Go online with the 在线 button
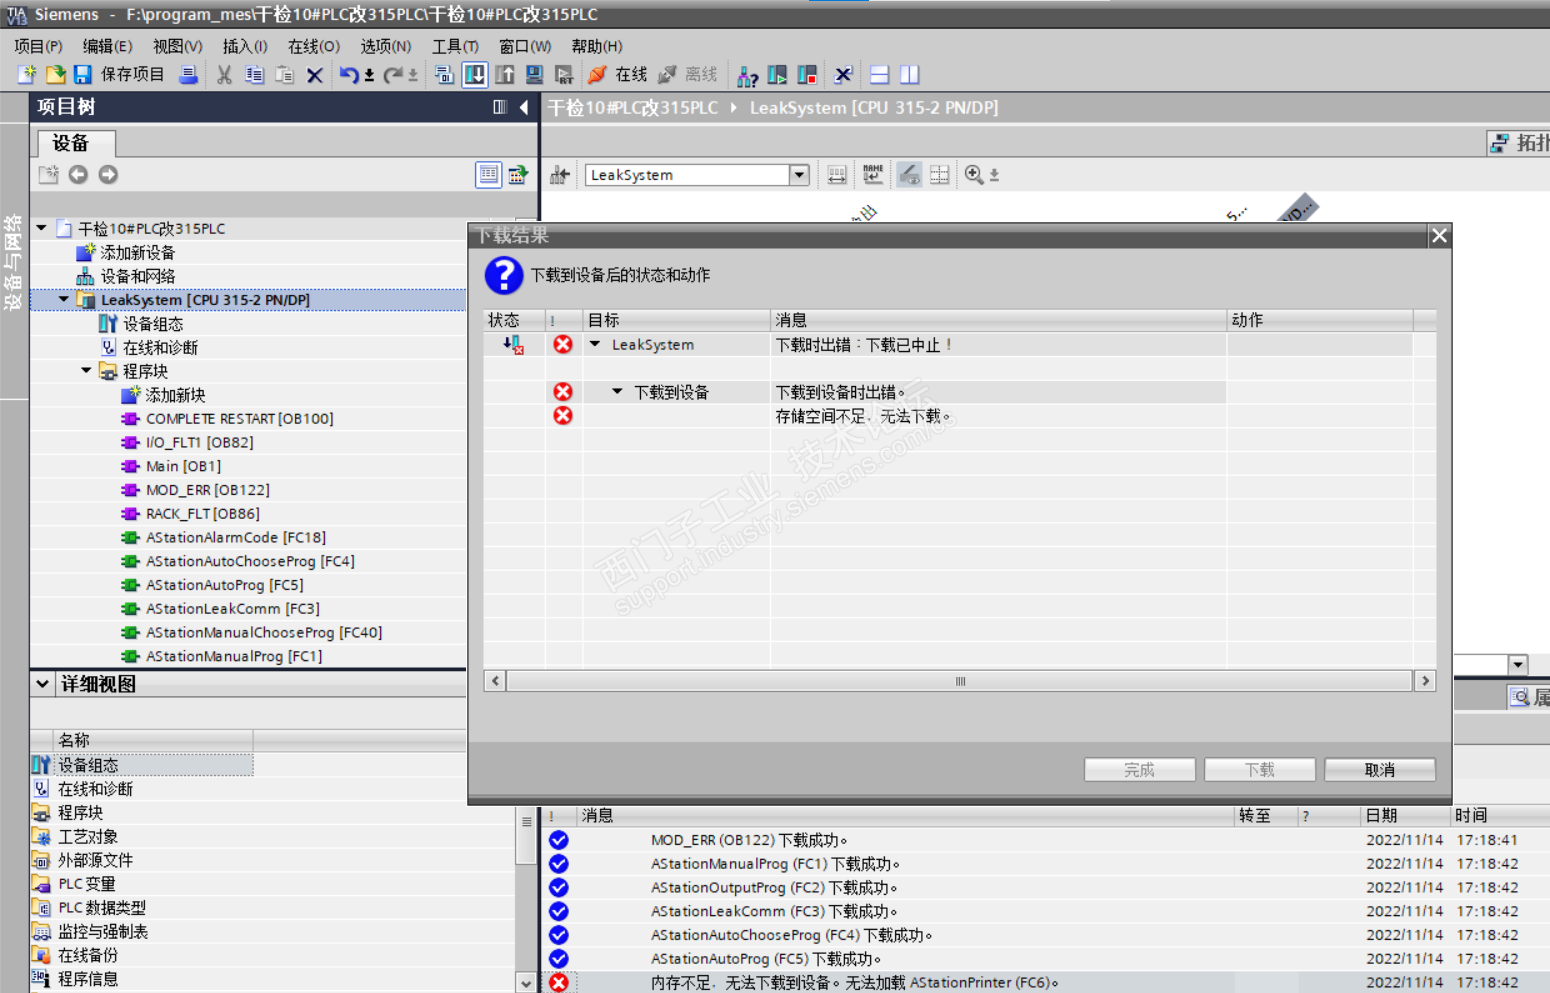This screenshot has width=1550, height=993. pyautogui.click(x=618, y=75)
